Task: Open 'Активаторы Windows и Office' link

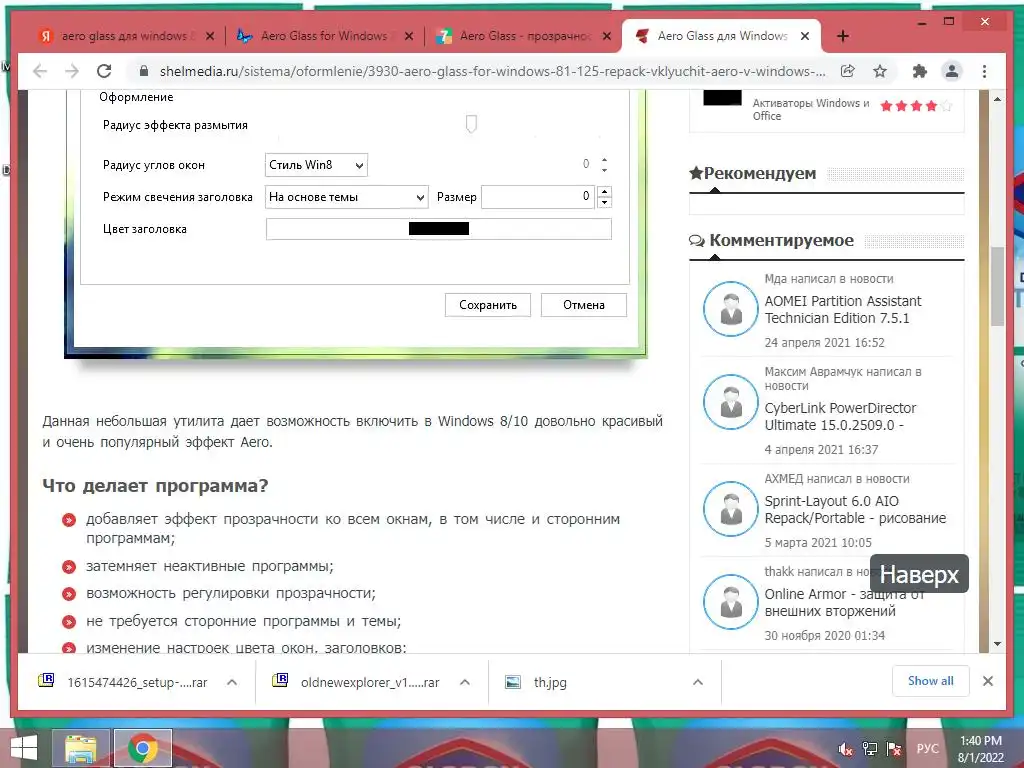Action: (810, 109)
